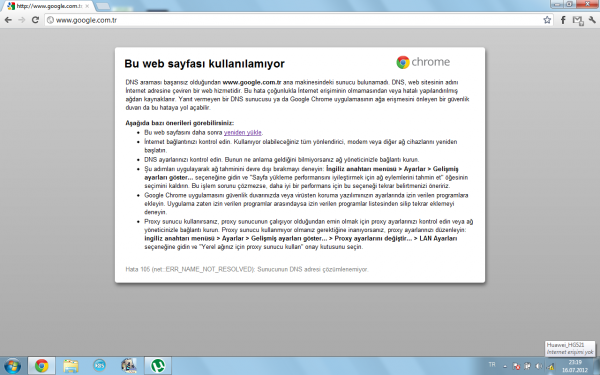The height and width of the screenshot is (375, 600).
Task: Click the 'Hata 105' error code line
Action: coord(247,269)
